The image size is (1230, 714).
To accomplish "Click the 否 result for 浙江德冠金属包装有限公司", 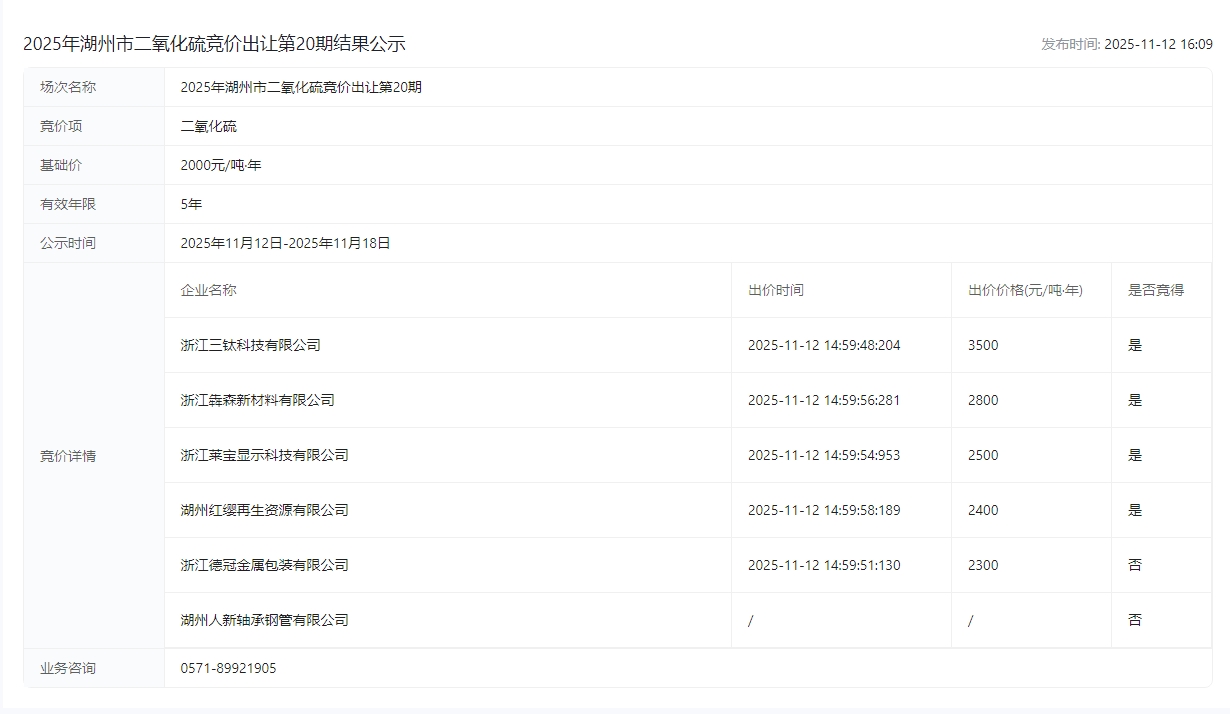I will pos(1135,565).
